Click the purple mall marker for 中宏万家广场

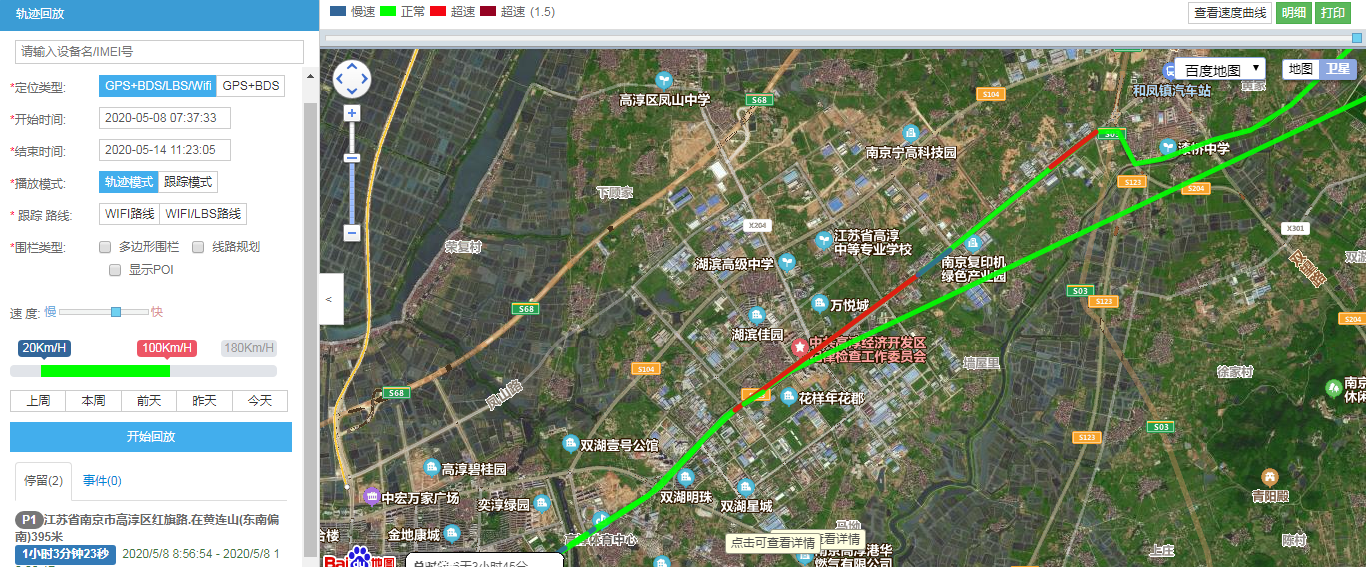[x=371, y=496]
